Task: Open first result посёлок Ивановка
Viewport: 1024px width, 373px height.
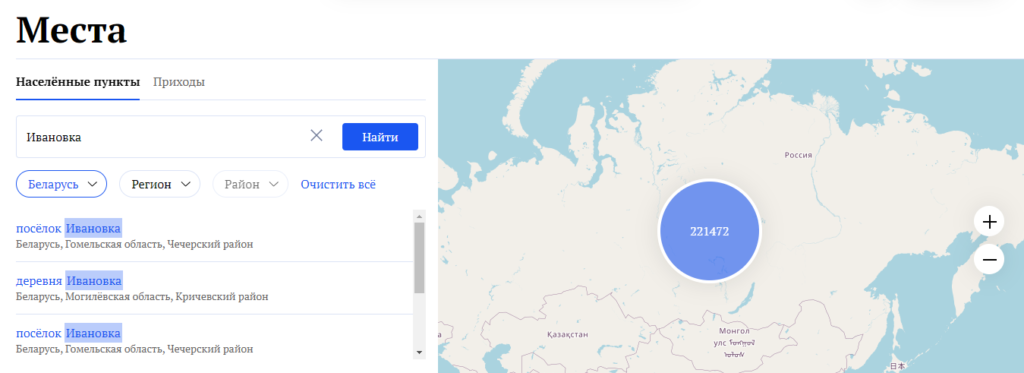Action: tap(69, 228)
